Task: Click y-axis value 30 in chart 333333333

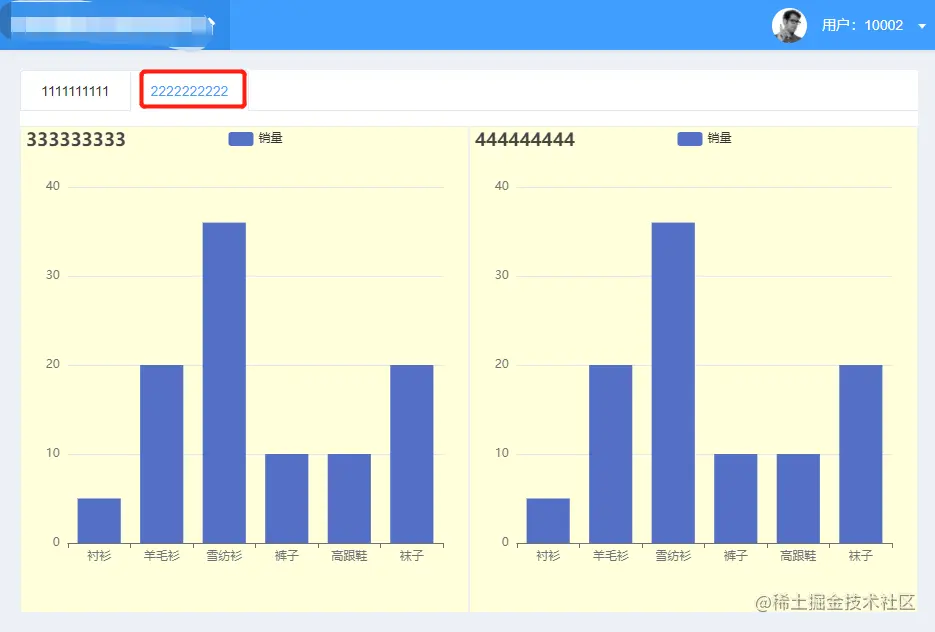Action: 53,275
